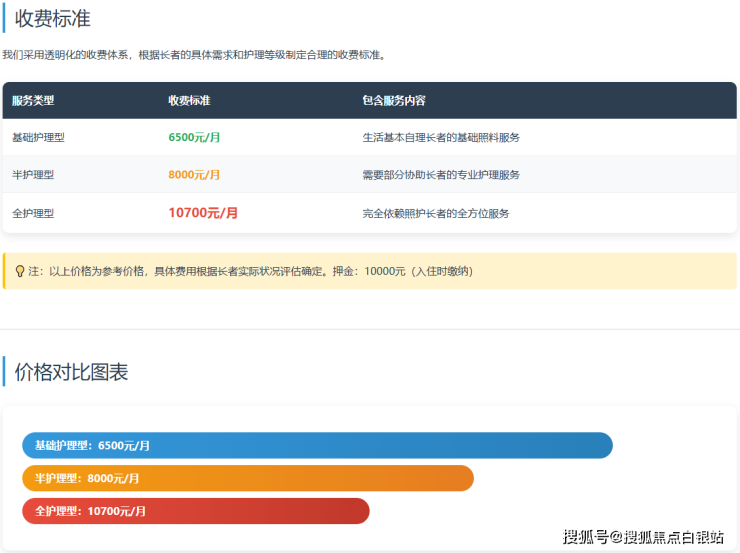The image size is (740, 553).
Task: Click the red 全护理型 chart bar
Action: tap(195, 511)
